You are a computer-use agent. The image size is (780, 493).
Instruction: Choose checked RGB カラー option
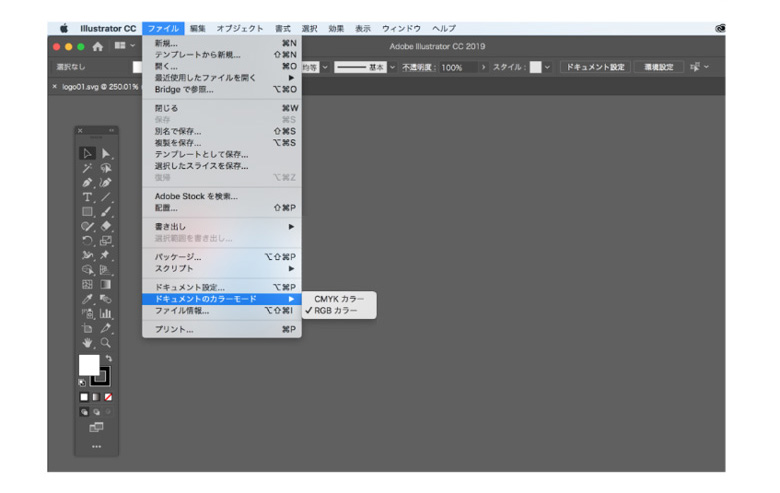click(x=339, y=310)
